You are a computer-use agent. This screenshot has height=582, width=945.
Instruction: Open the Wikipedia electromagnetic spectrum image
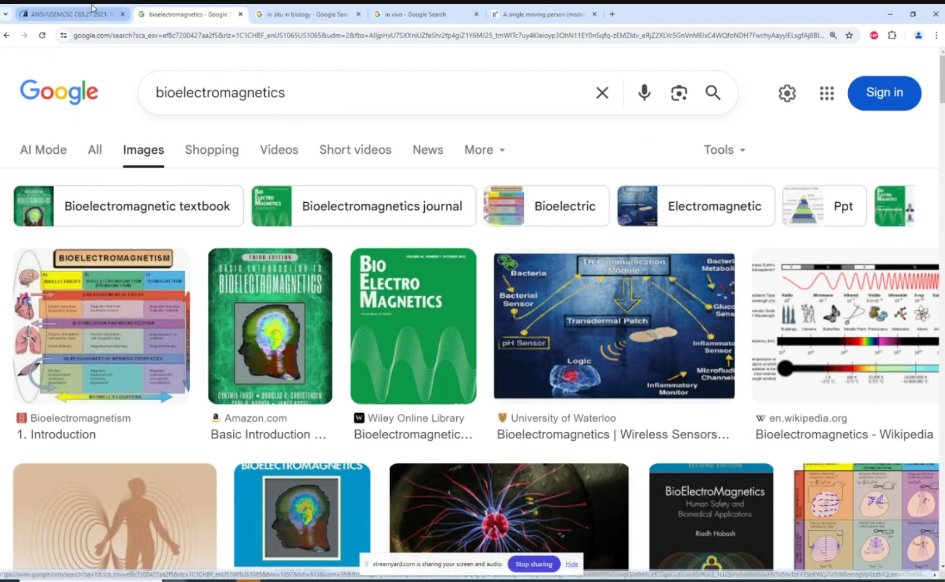click(x=846, y=326)
